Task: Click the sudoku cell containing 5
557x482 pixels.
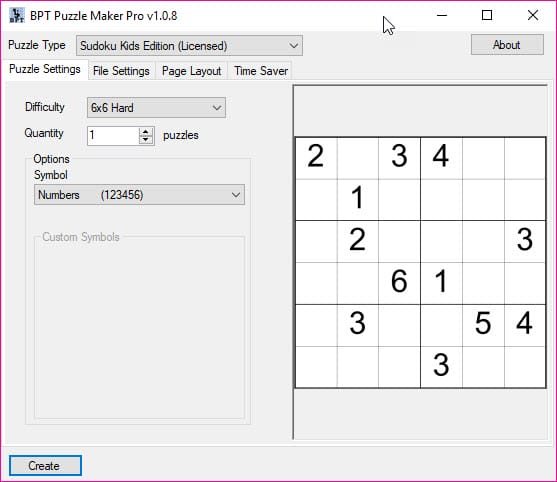Action: (x=483, y=325)
